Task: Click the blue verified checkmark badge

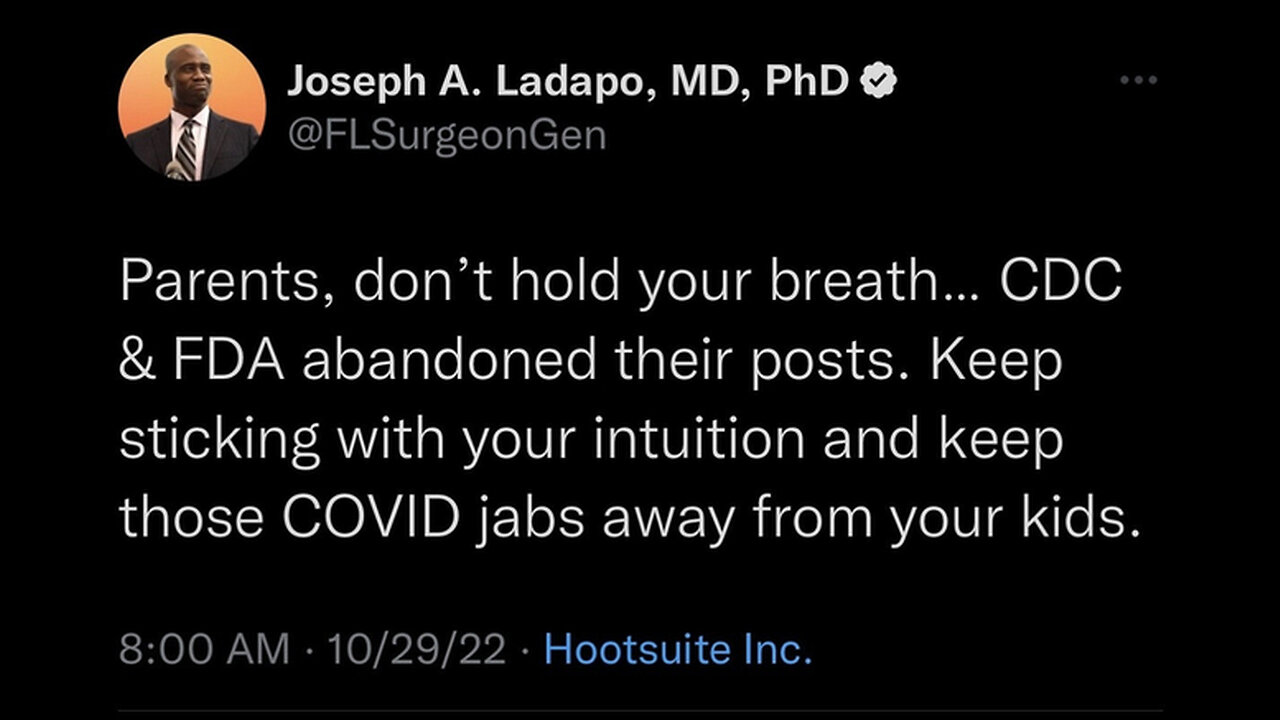Action: tap(880, 82)
